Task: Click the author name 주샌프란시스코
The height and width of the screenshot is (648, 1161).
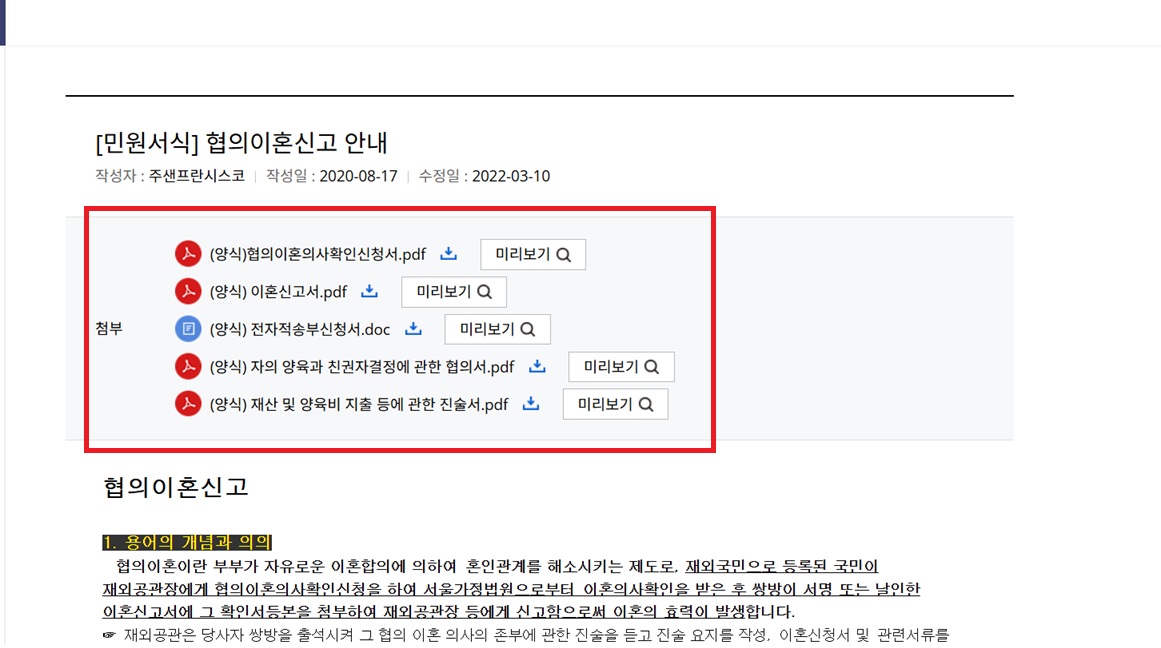Action: tap(196, 176)
